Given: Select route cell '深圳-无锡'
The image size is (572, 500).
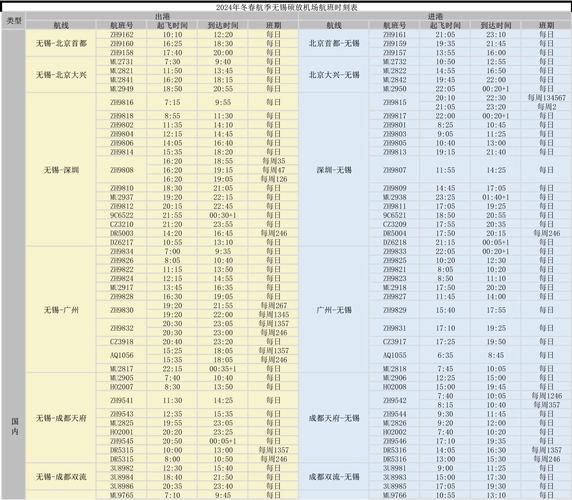Looking at the screenshot, I should [334, 170].
